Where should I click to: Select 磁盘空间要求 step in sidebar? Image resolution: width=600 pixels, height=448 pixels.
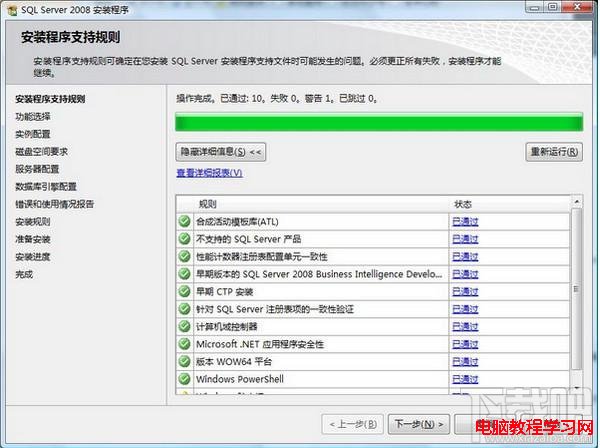pos(41,152)
